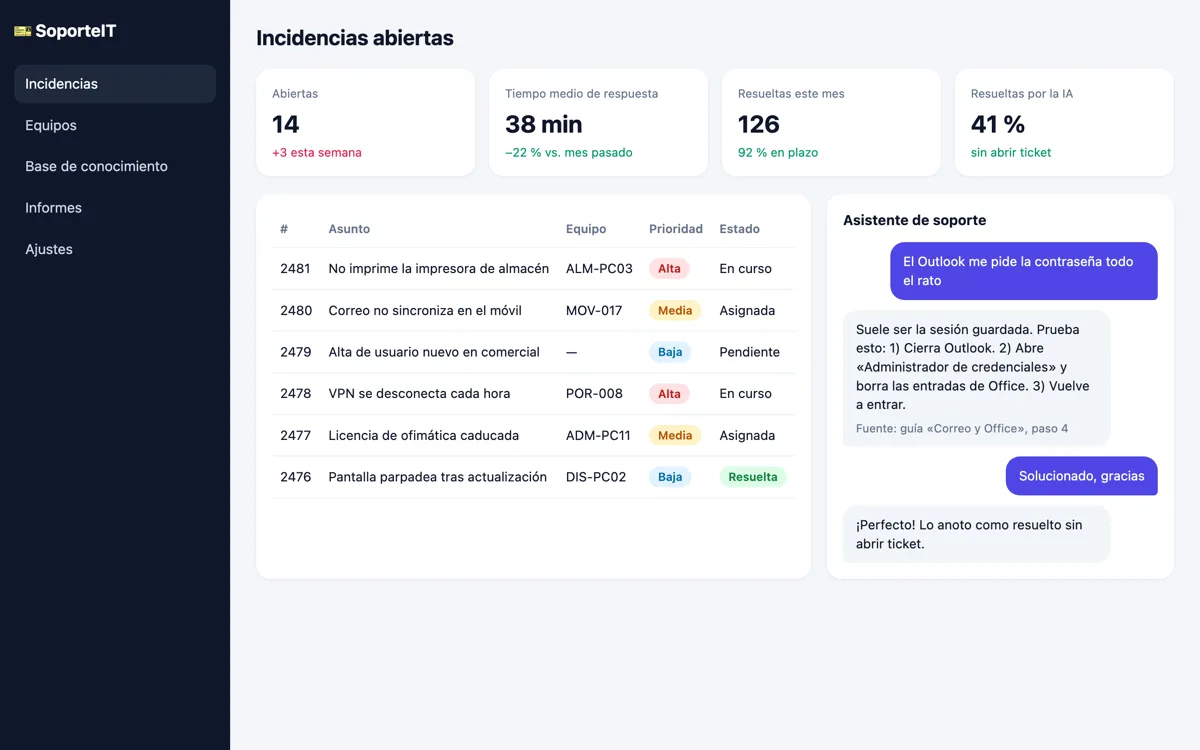
Task: Click 'En curso' status of incident 2478
Action: (746, 394)
